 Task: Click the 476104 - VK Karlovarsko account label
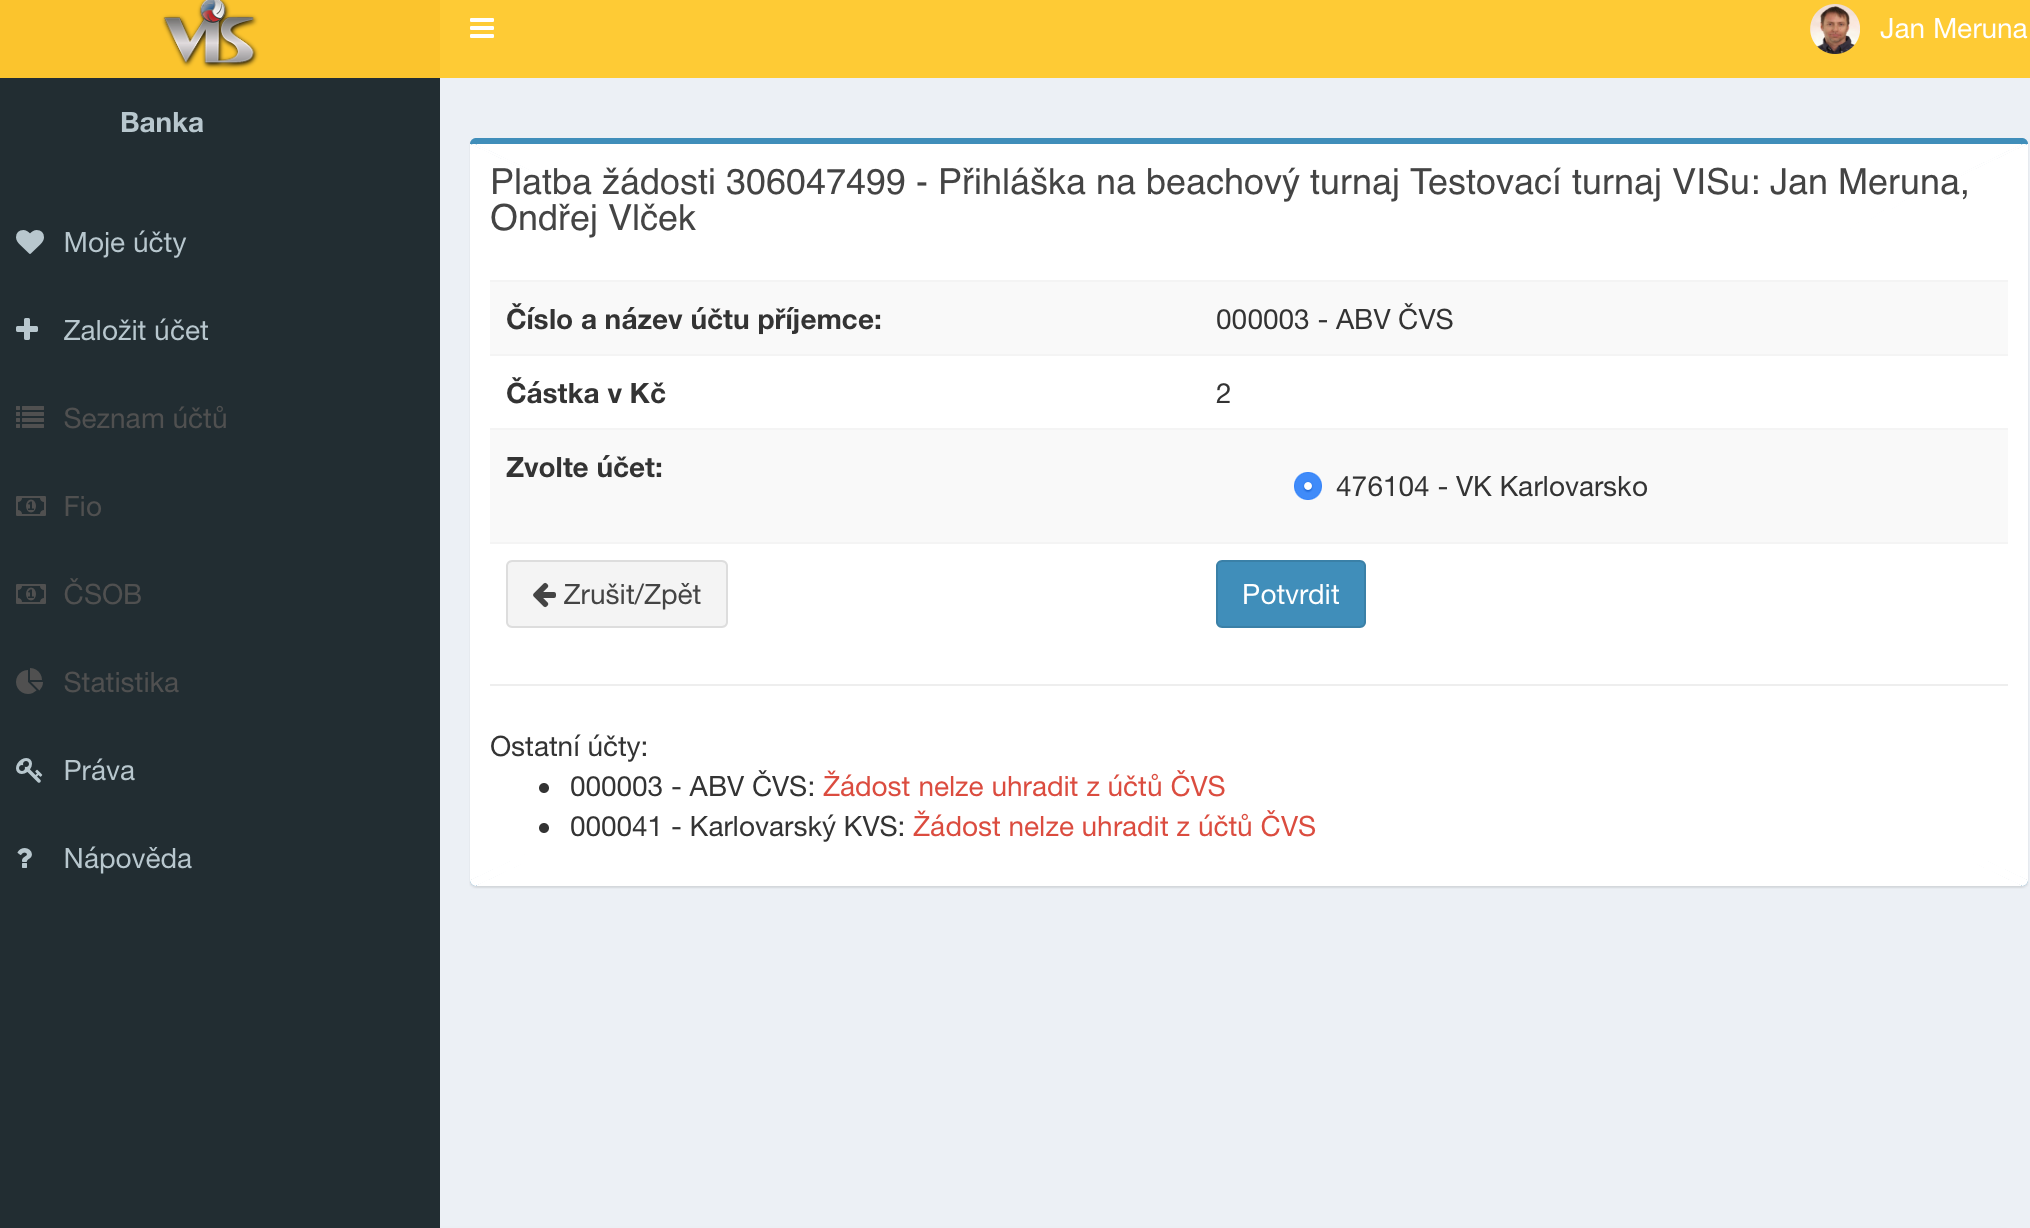[x=1491, y=486]
